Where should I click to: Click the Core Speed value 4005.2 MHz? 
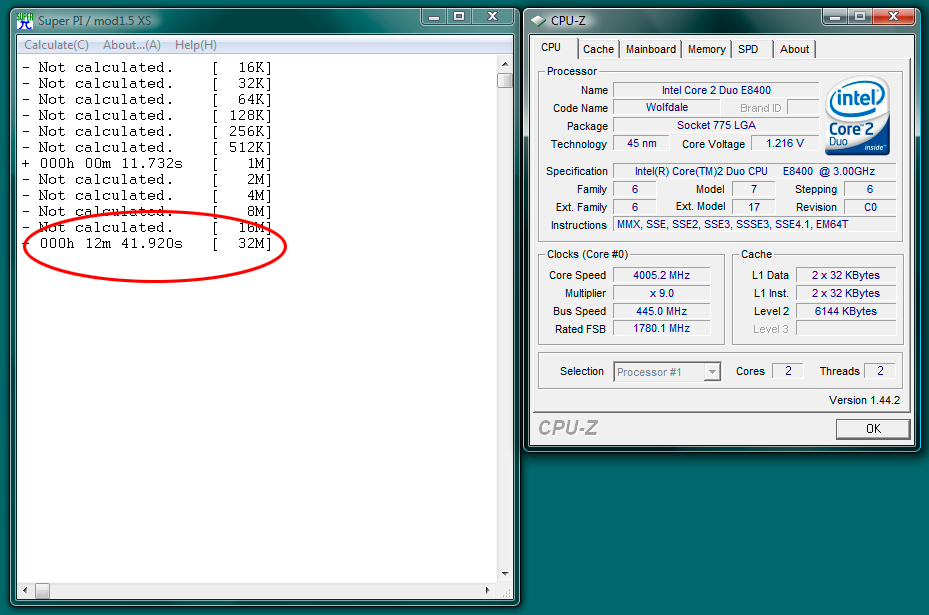coord(661,275)
